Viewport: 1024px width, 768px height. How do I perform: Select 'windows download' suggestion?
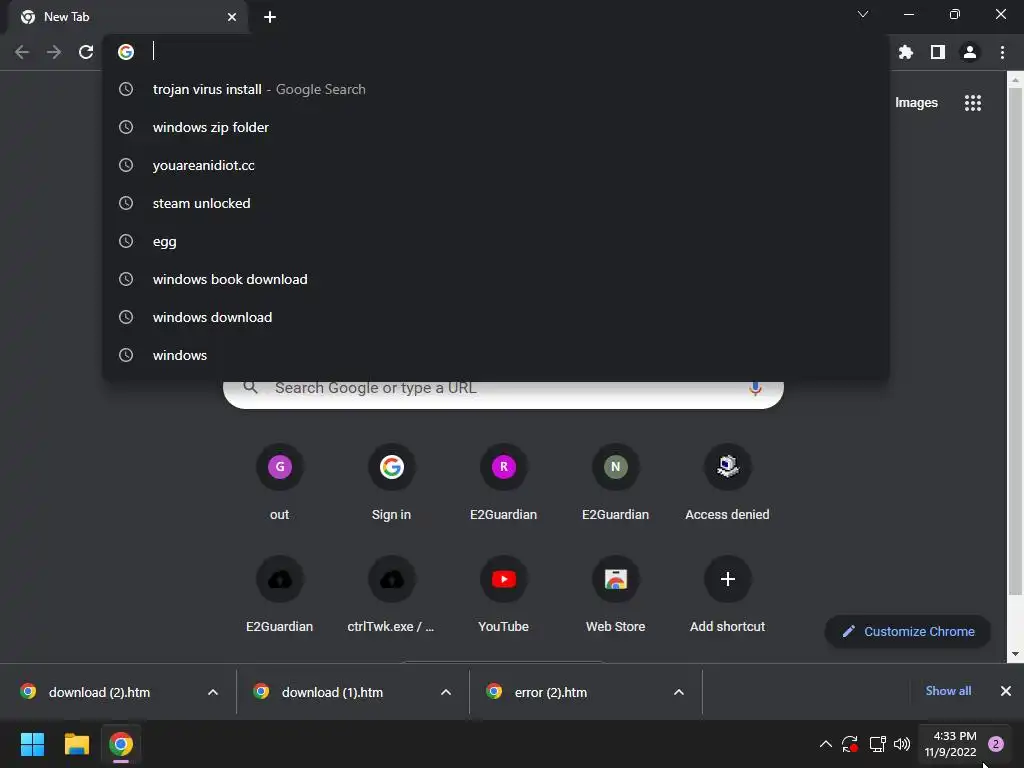(496, 317)
